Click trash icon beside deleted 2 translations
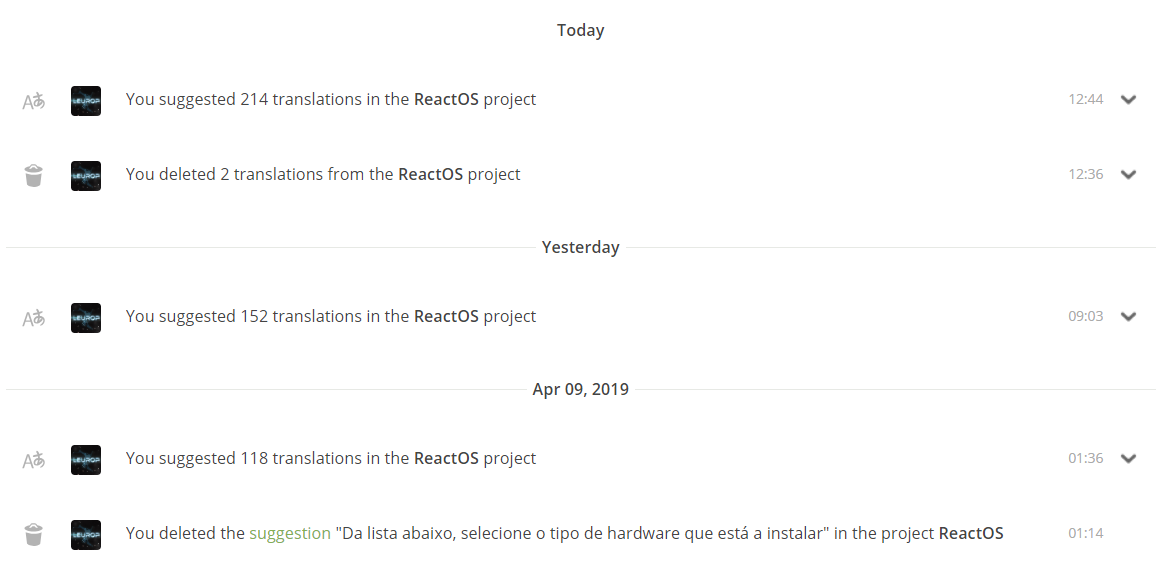This screenshot has width=1164, height=583. [x=34, y=175]
